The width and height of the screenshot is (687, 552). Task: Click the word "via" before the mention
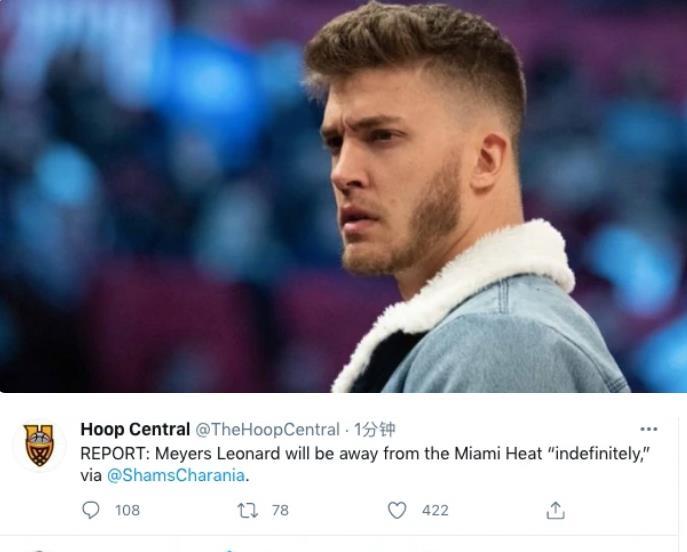click(x=91, y=475)
